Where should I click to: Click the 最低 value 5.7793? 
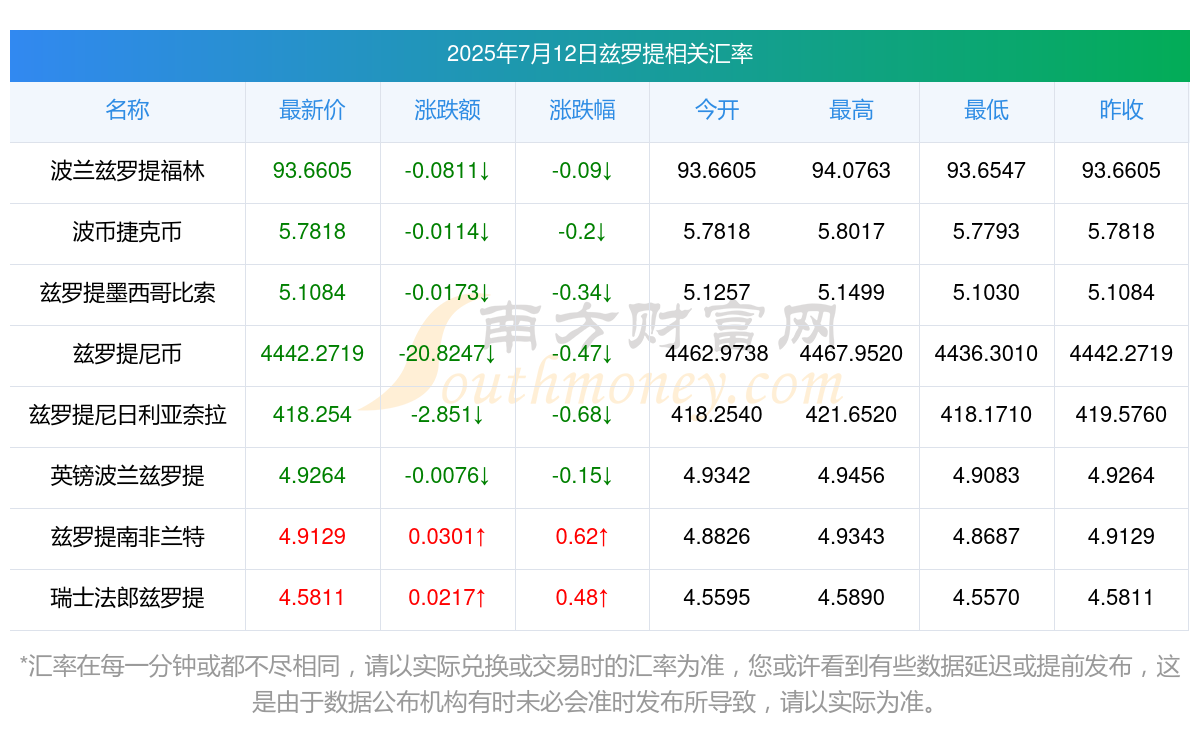(x=986, y=232)
